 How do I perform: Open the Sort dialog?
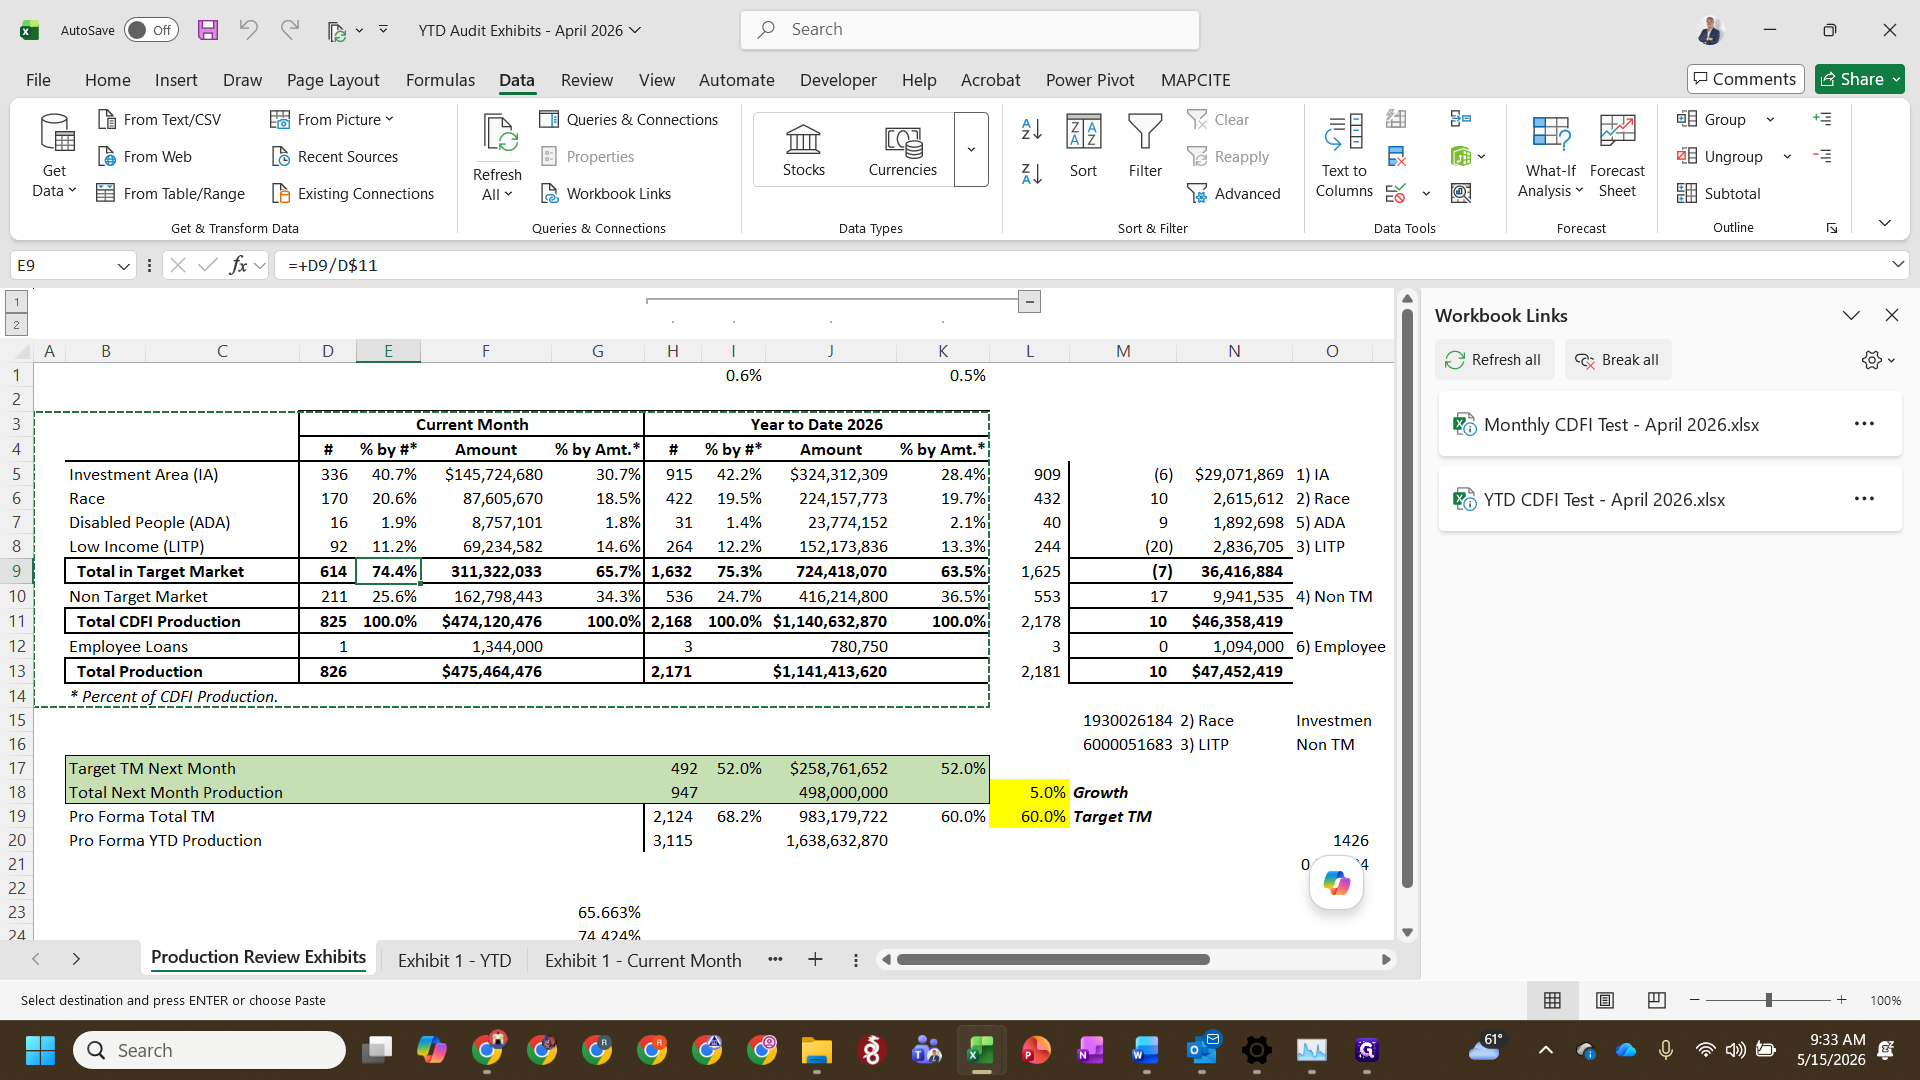click(x=1084, y=147)
